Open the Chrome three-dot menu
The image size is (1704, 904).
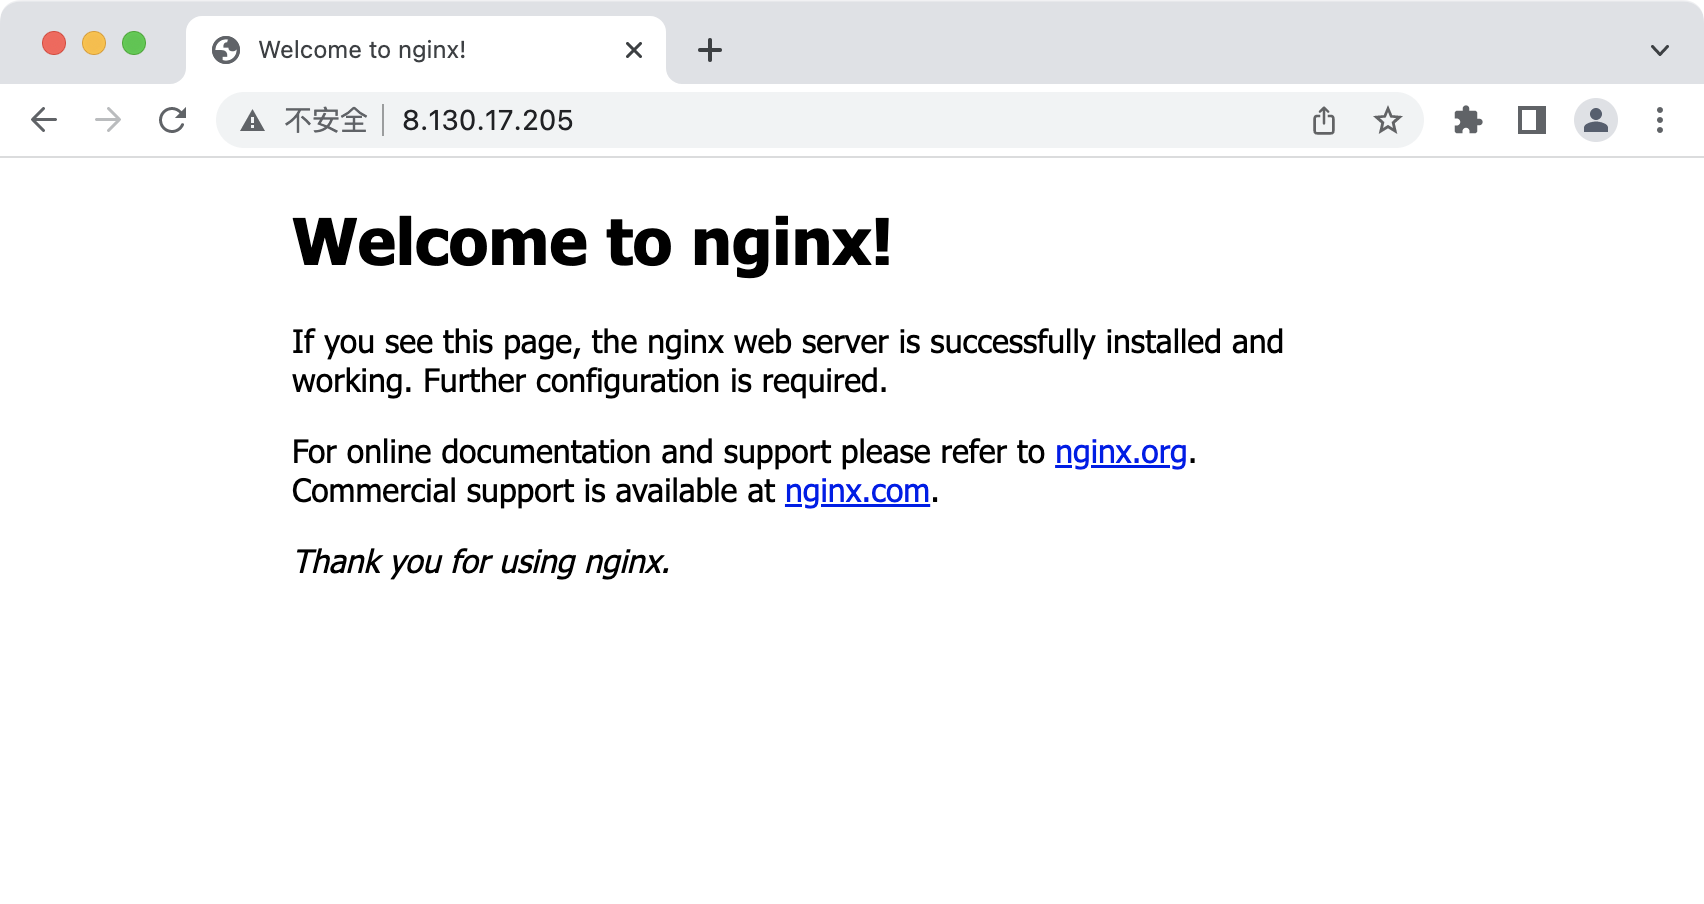click(1659, 121)
